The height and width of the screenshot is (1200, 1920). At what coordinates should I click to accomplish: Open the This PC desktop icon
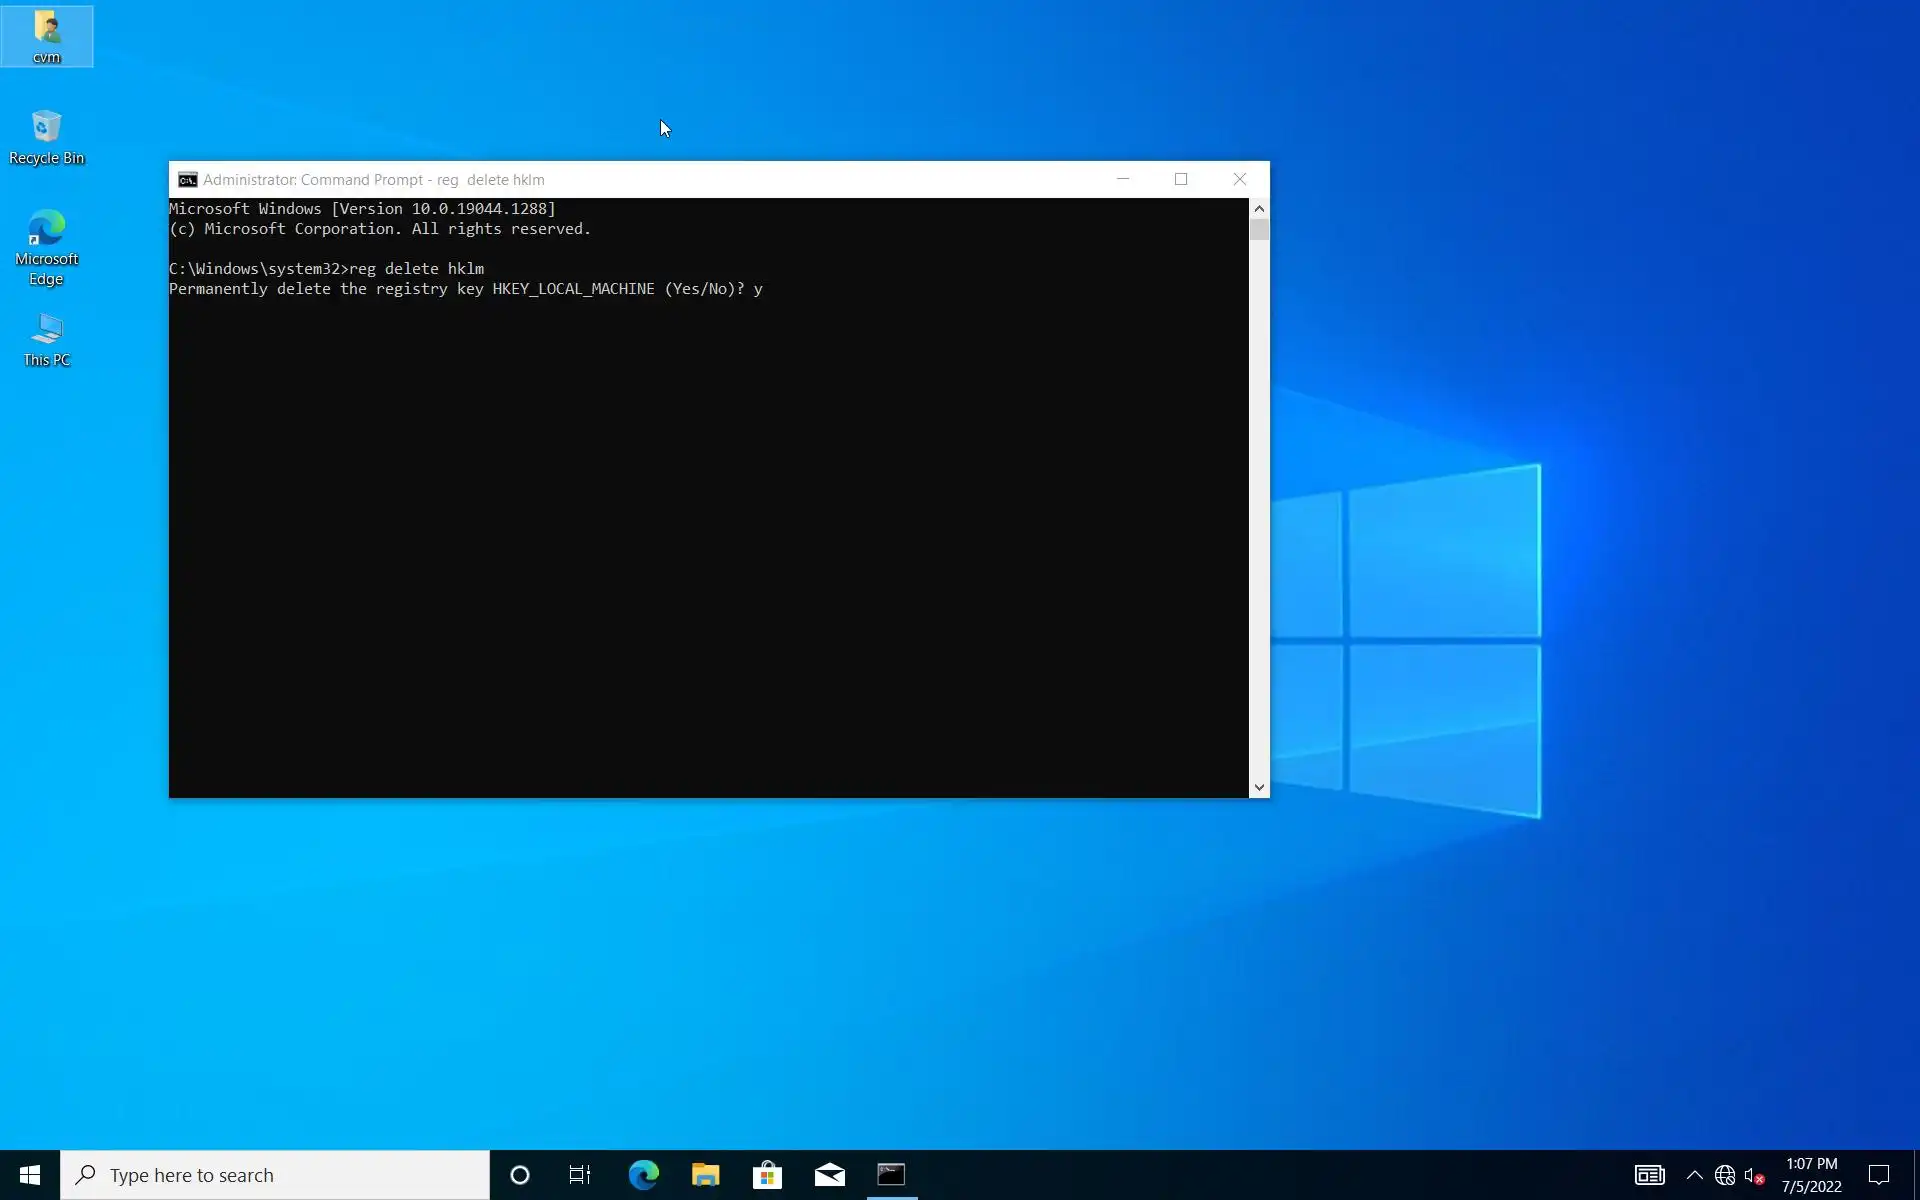pyautogui.click(x=46, y=339)
